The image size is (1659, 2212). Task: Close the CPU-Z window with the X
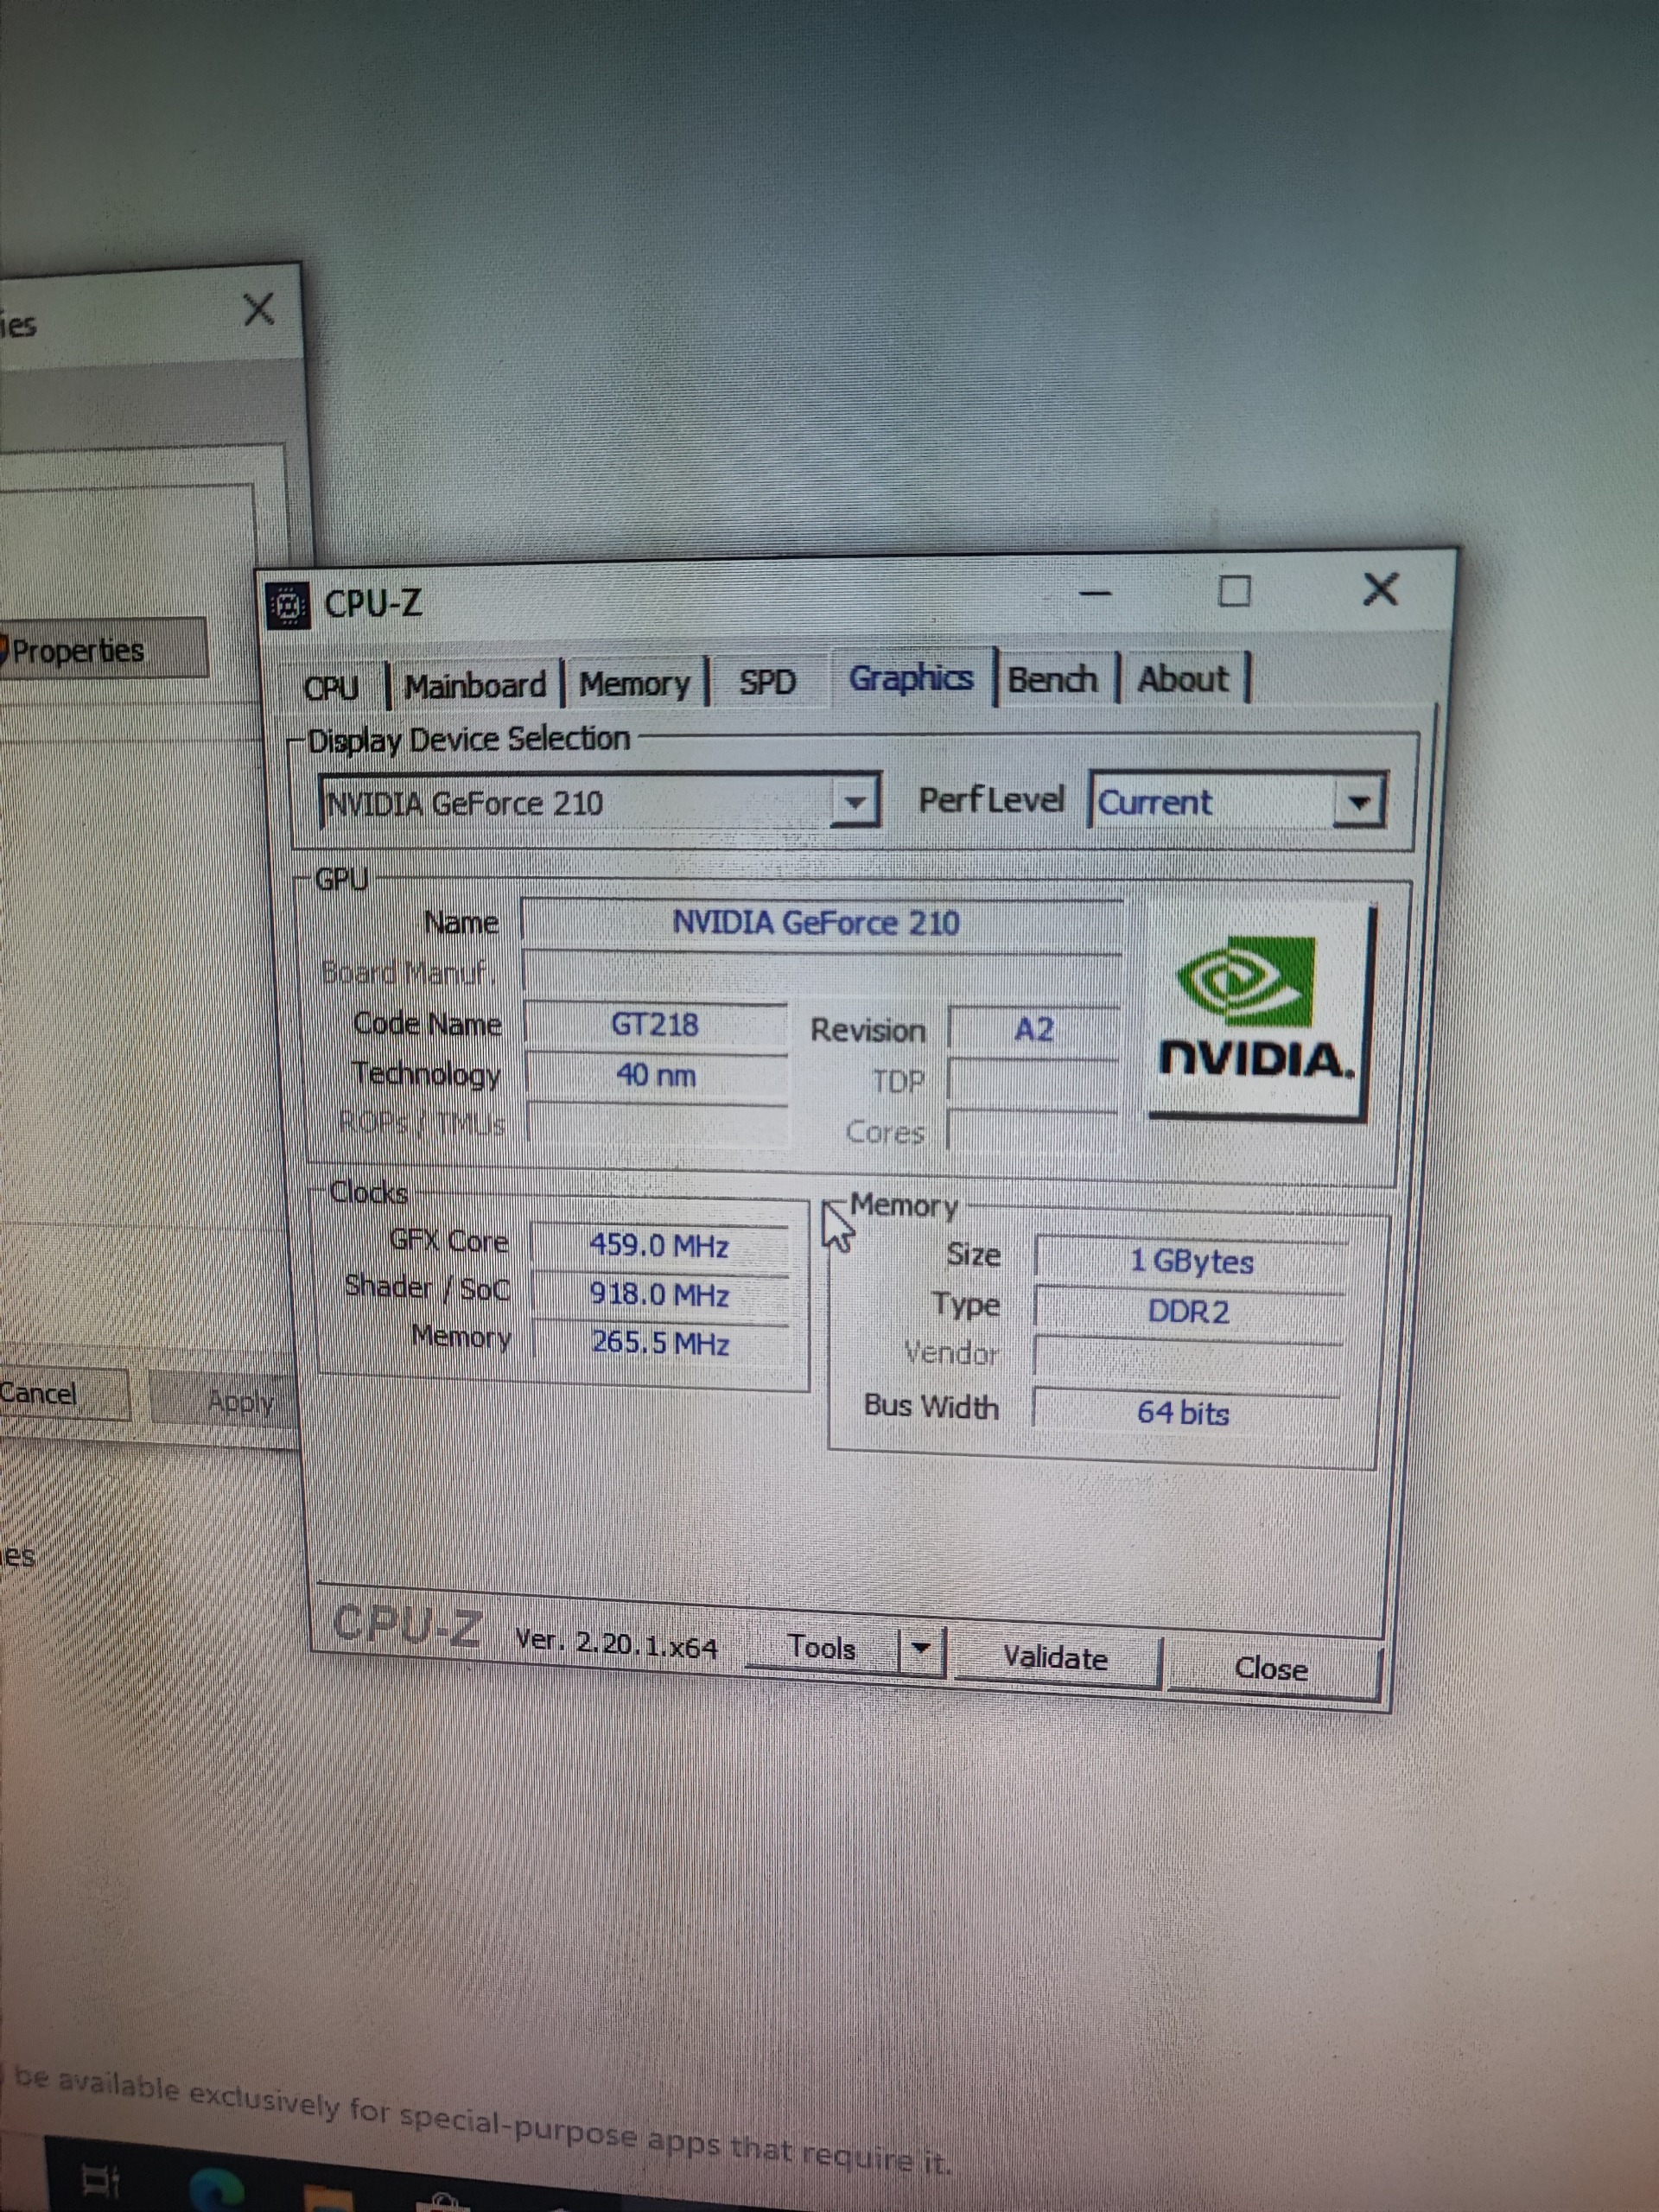click(1380, 589)
